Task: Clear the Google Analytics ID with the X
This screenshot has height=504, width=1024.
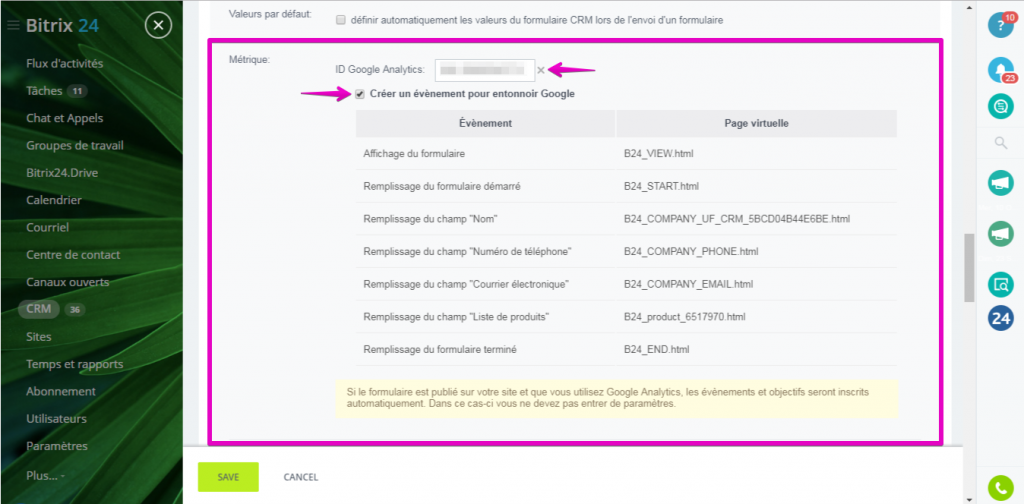Action: click(x=541, y=71)
